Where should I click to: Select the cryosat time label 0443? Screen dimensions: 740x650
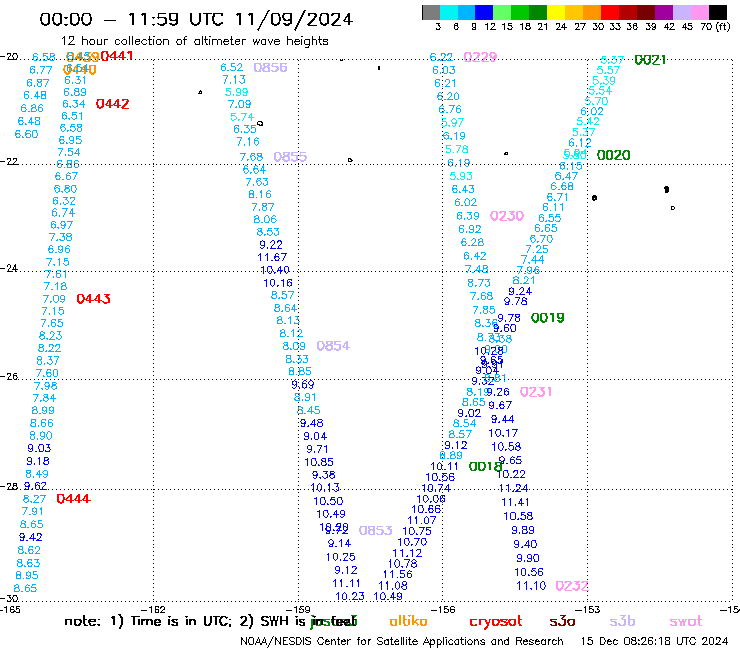point(93,299)
